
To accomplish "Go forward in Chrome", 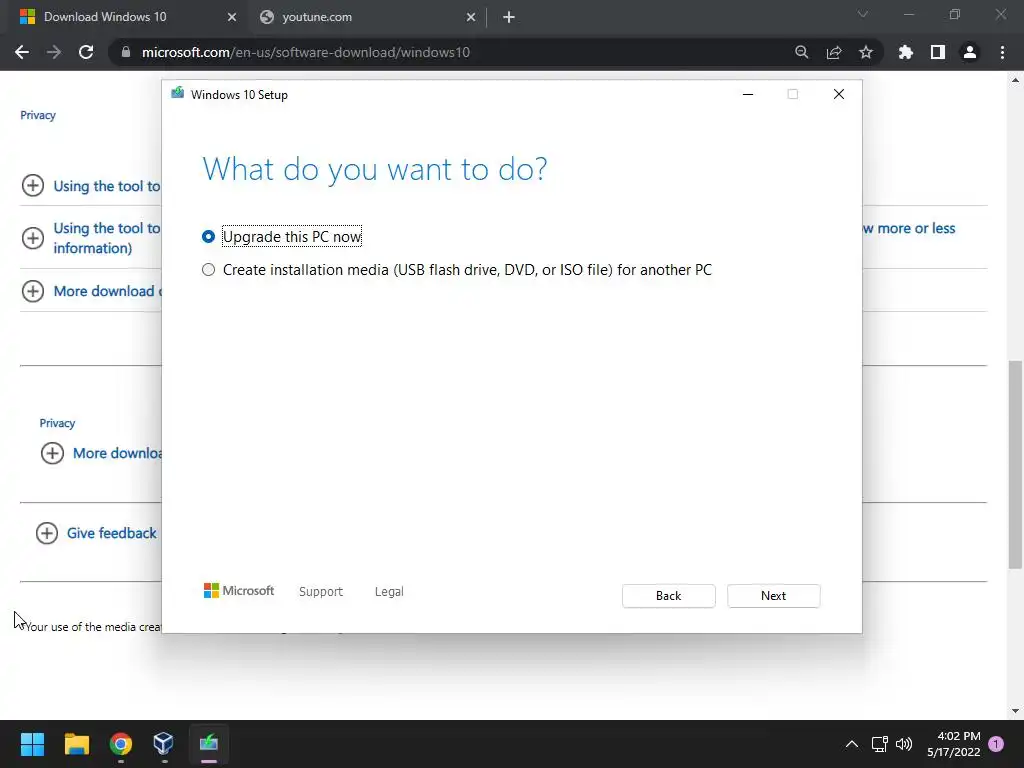I will click(54, 52).
